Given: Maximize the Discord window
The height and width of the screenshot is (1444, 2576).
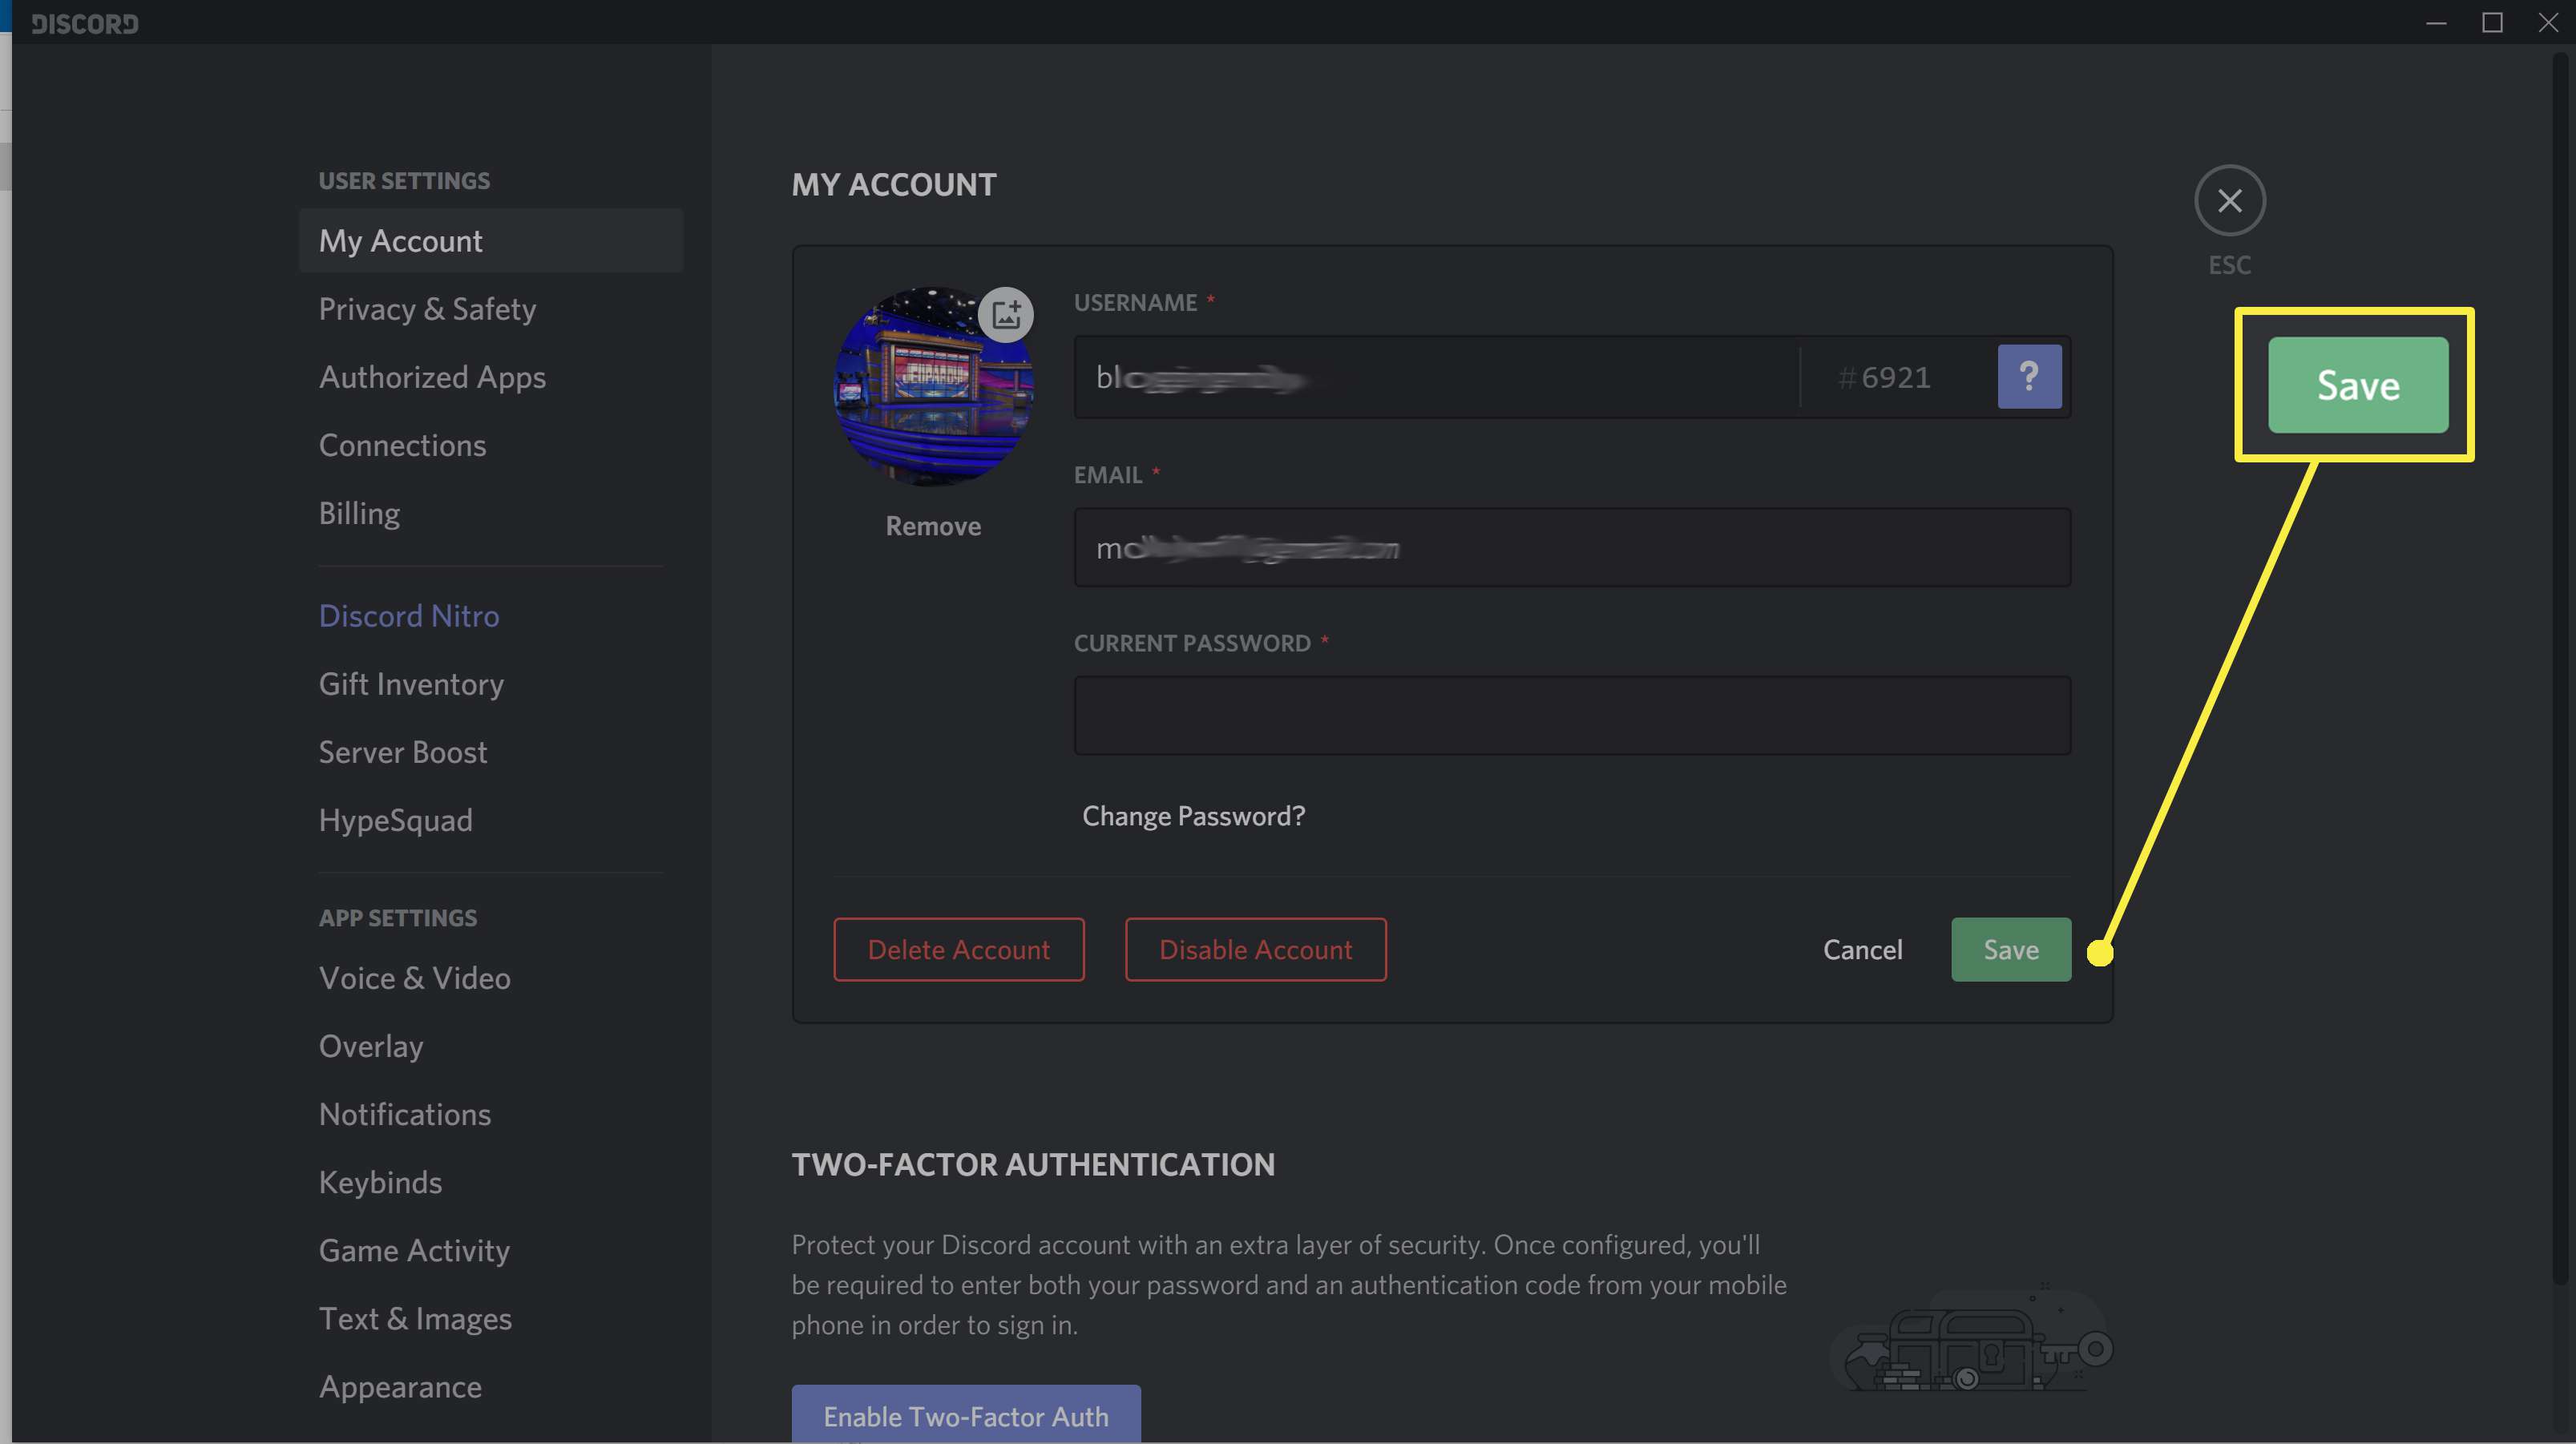Looking at the screenshot, I should [2492, 22].
